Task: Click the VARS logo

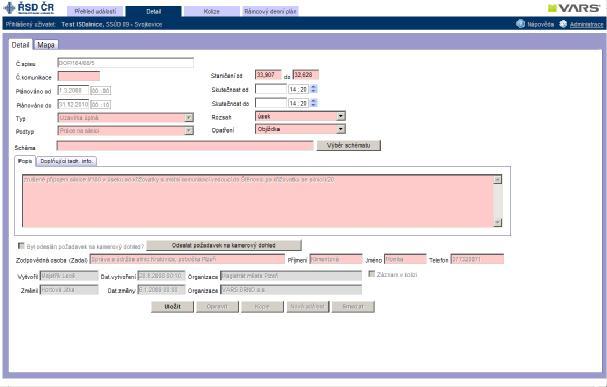Action: (x=574, y=8)
